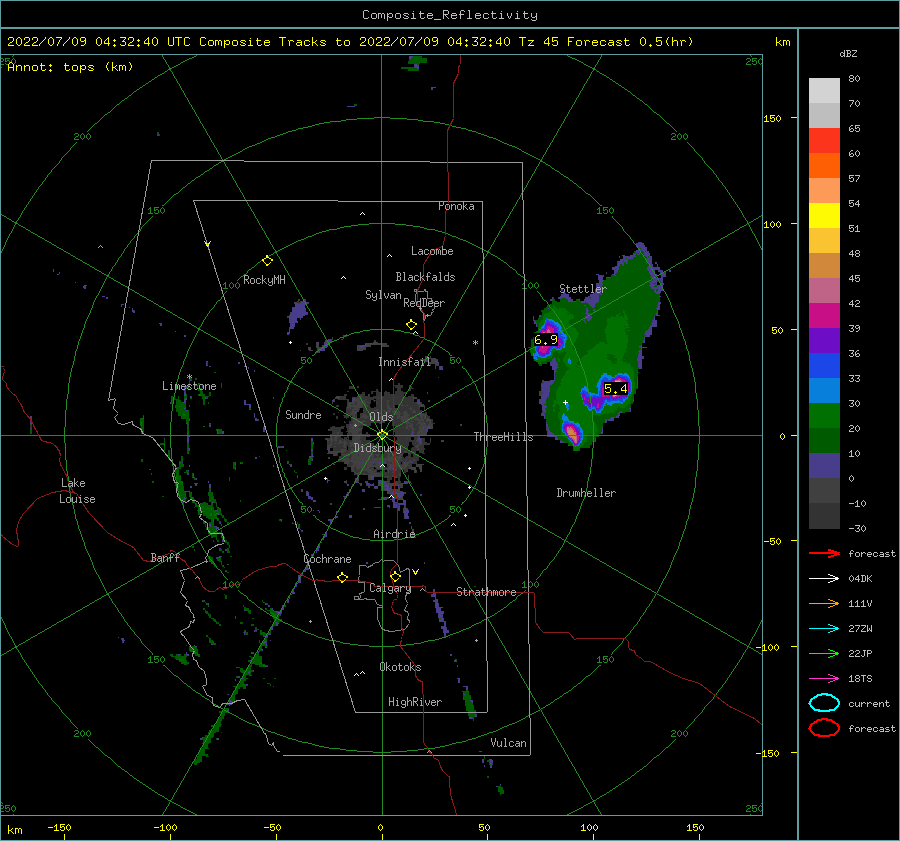
Task: Click the unlabeled storm core east of ThreeHills
Action: point(572,432)
